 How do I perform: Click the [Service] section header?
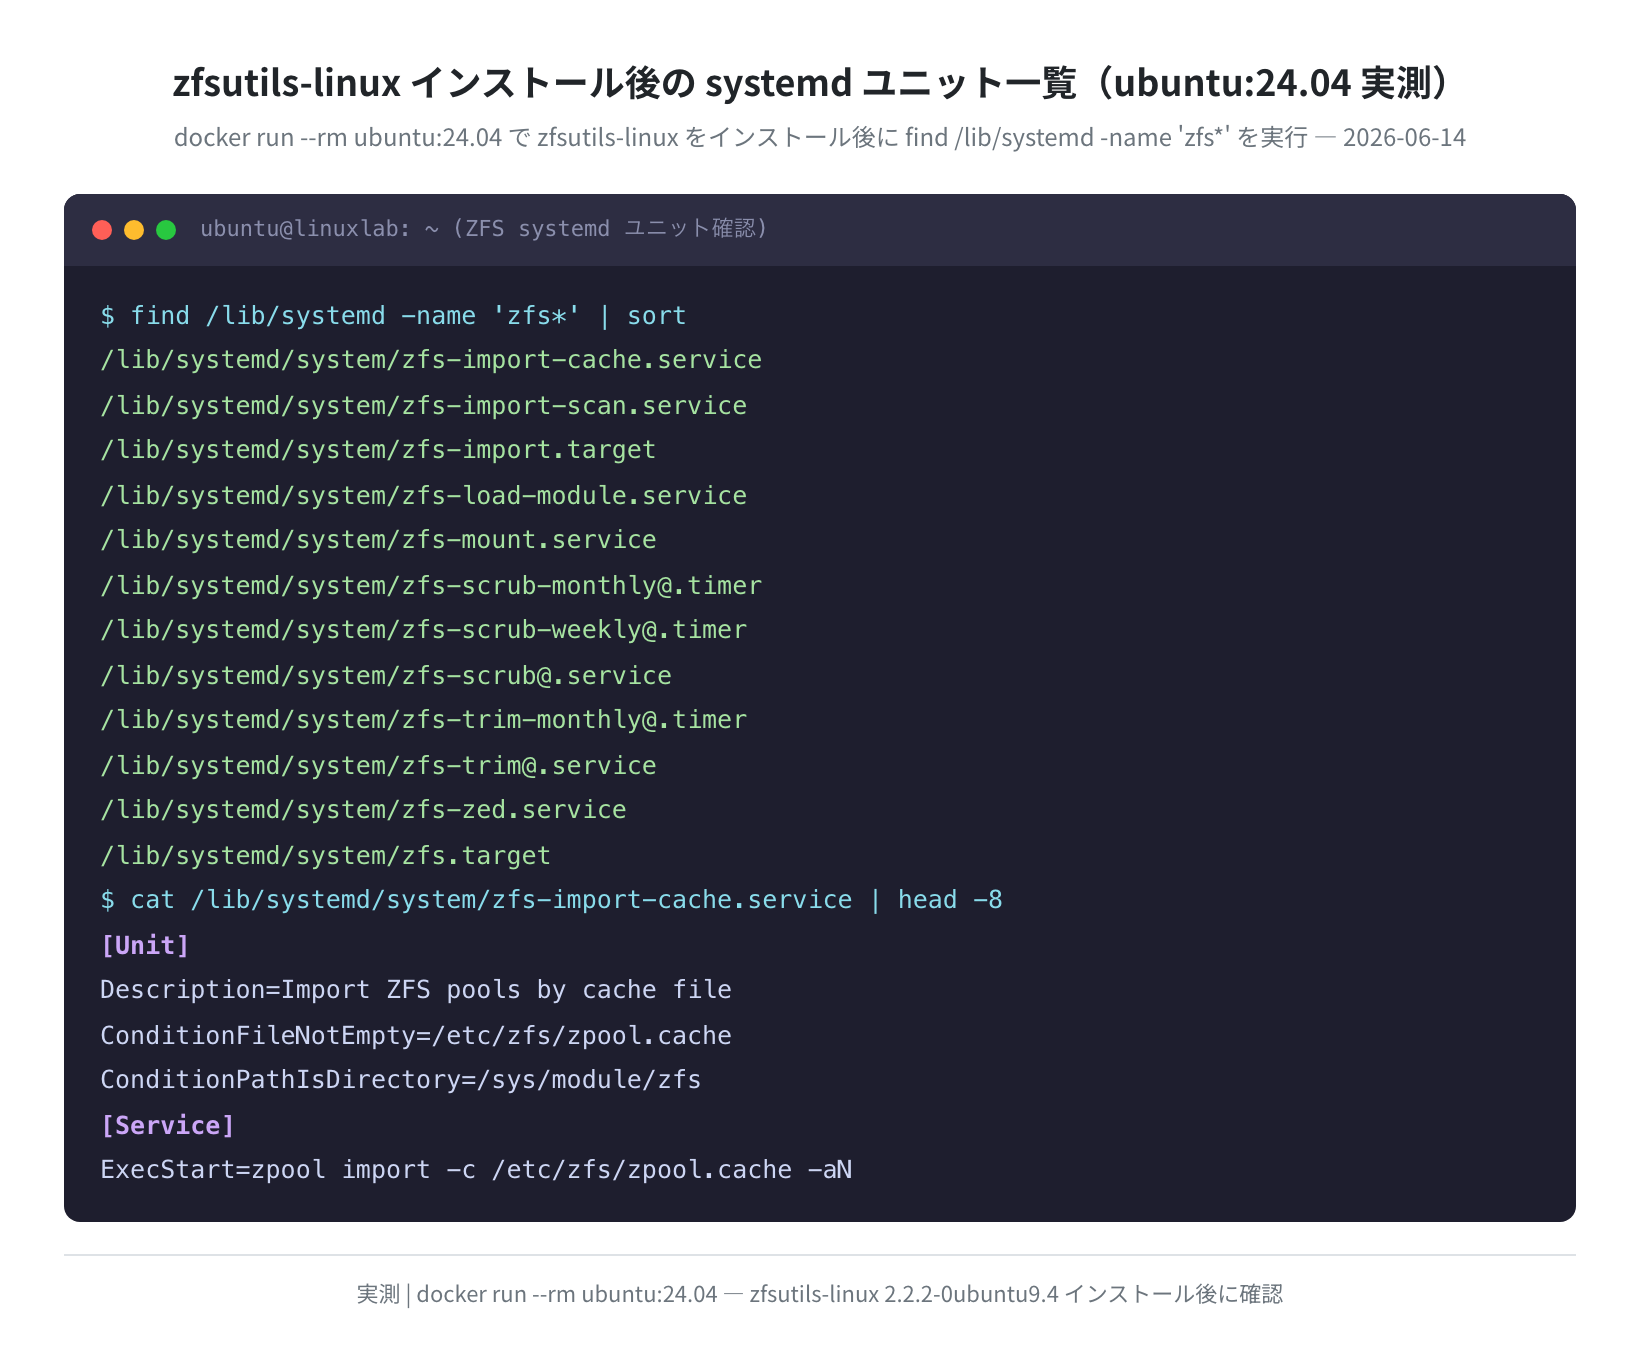point(167,1126)
